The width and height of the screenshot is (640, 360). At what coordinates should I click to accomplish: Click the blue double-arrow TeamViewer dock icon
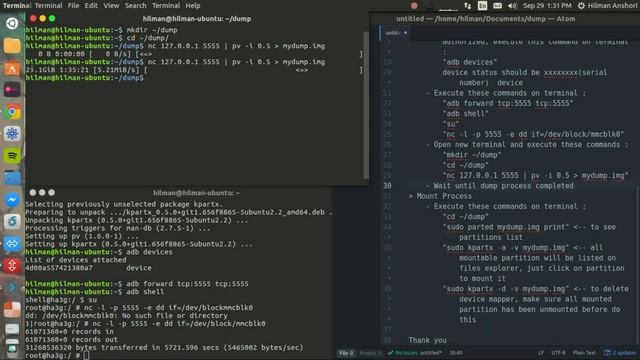pyautogui.click(x=12, y=244)
